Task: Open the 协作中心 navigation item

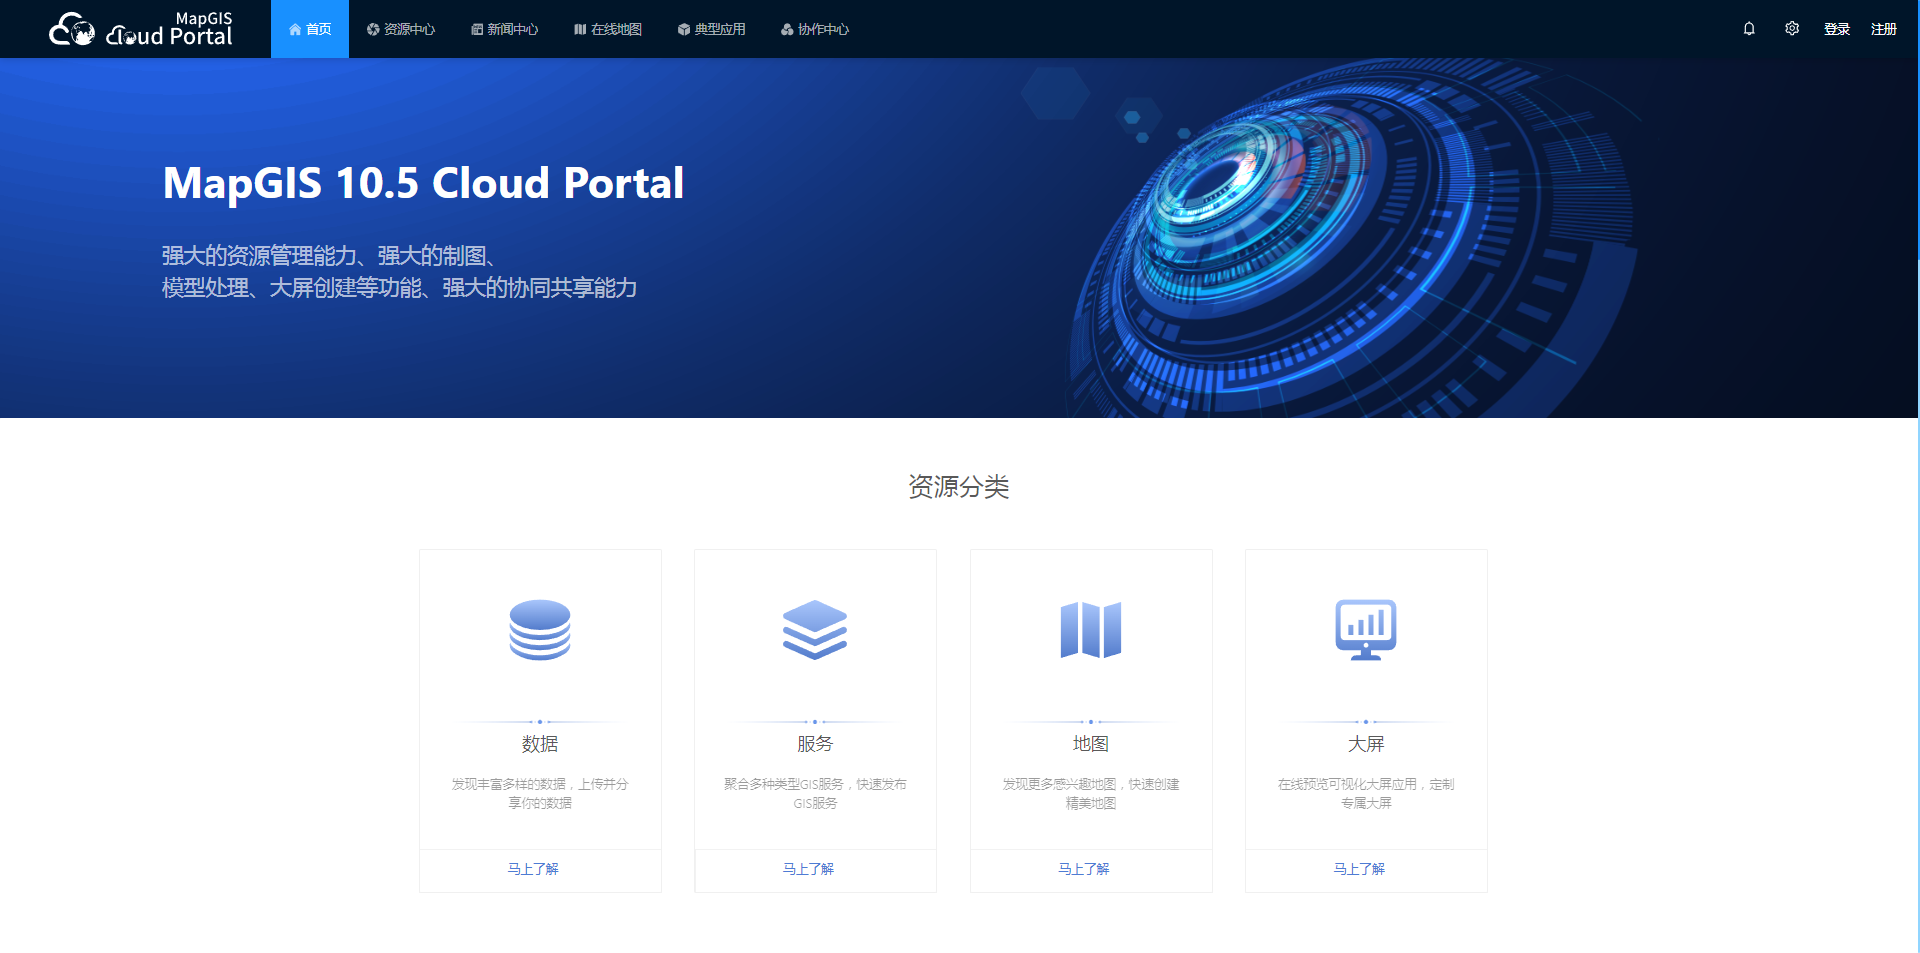Action: [815, 29]
